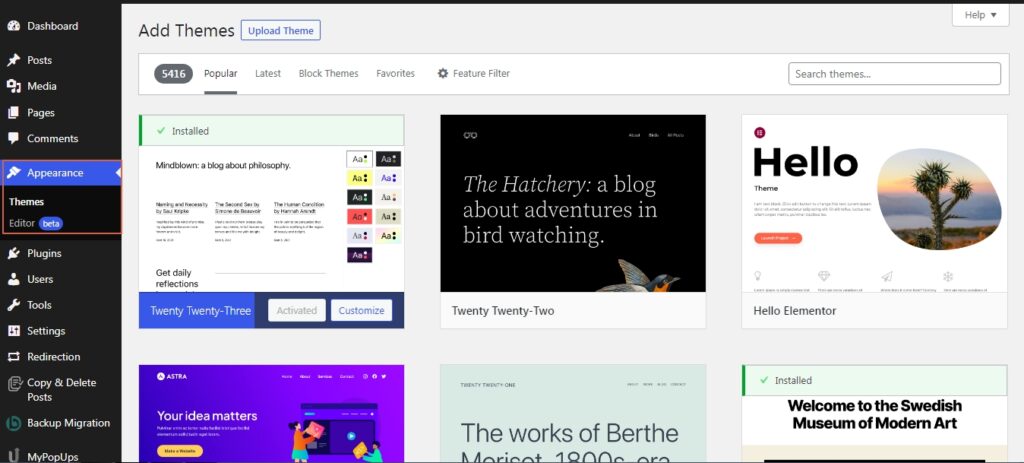The height and width of the screenshot is (463, 1024).
Task: Switch to the Favorites tab
Action: (x=396, y=74)
